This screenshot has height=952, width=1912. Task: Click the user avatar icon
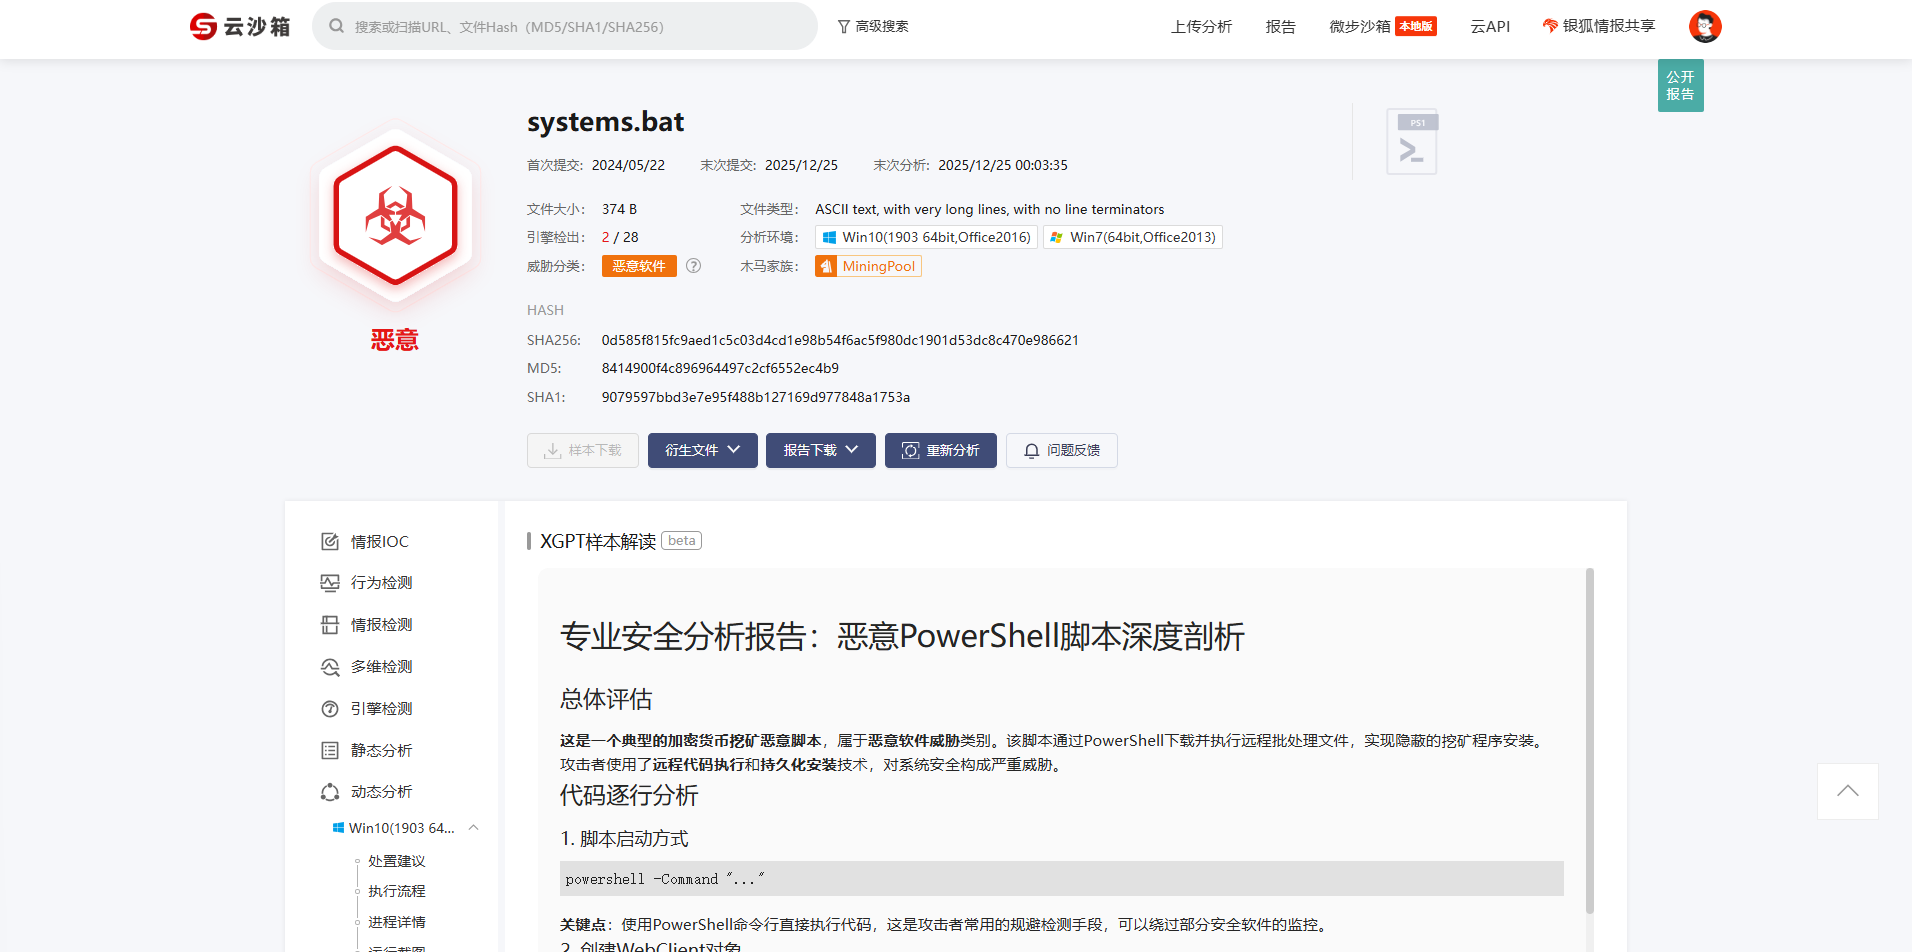click(1704, 26)
